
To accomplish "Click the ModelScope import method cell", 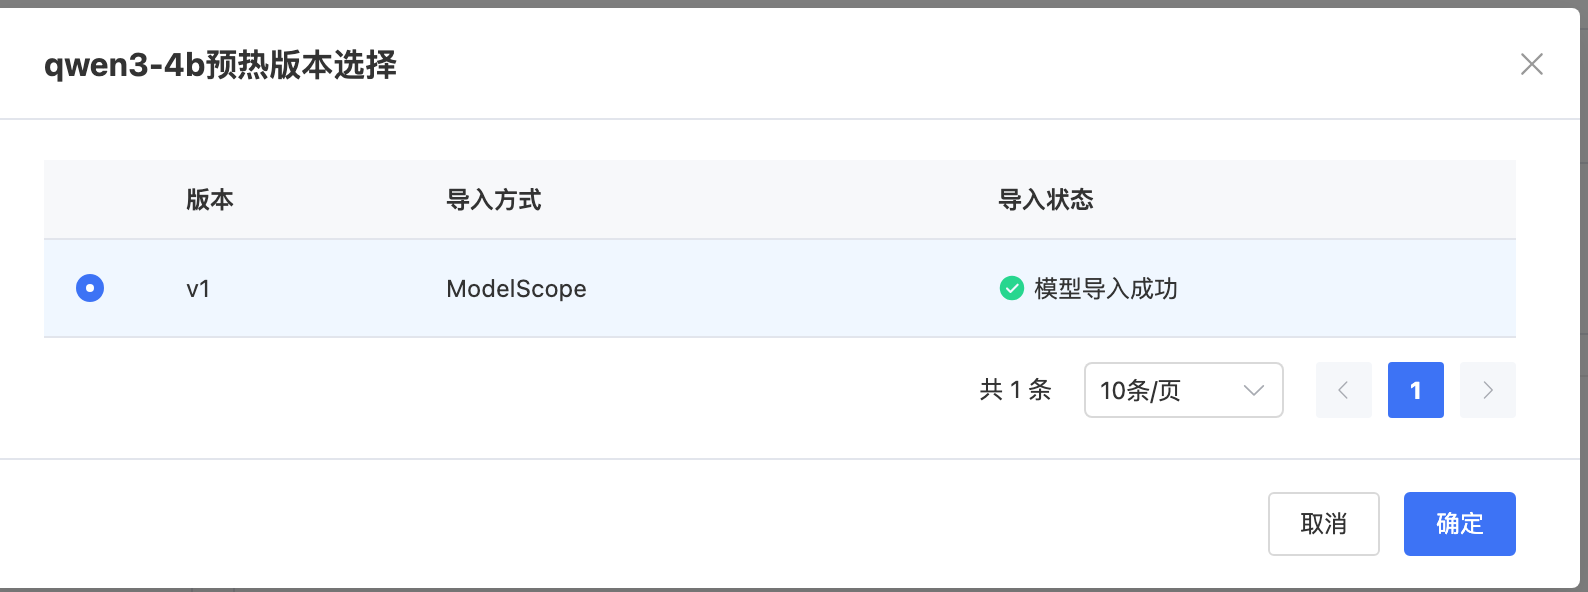I will 516,289.
